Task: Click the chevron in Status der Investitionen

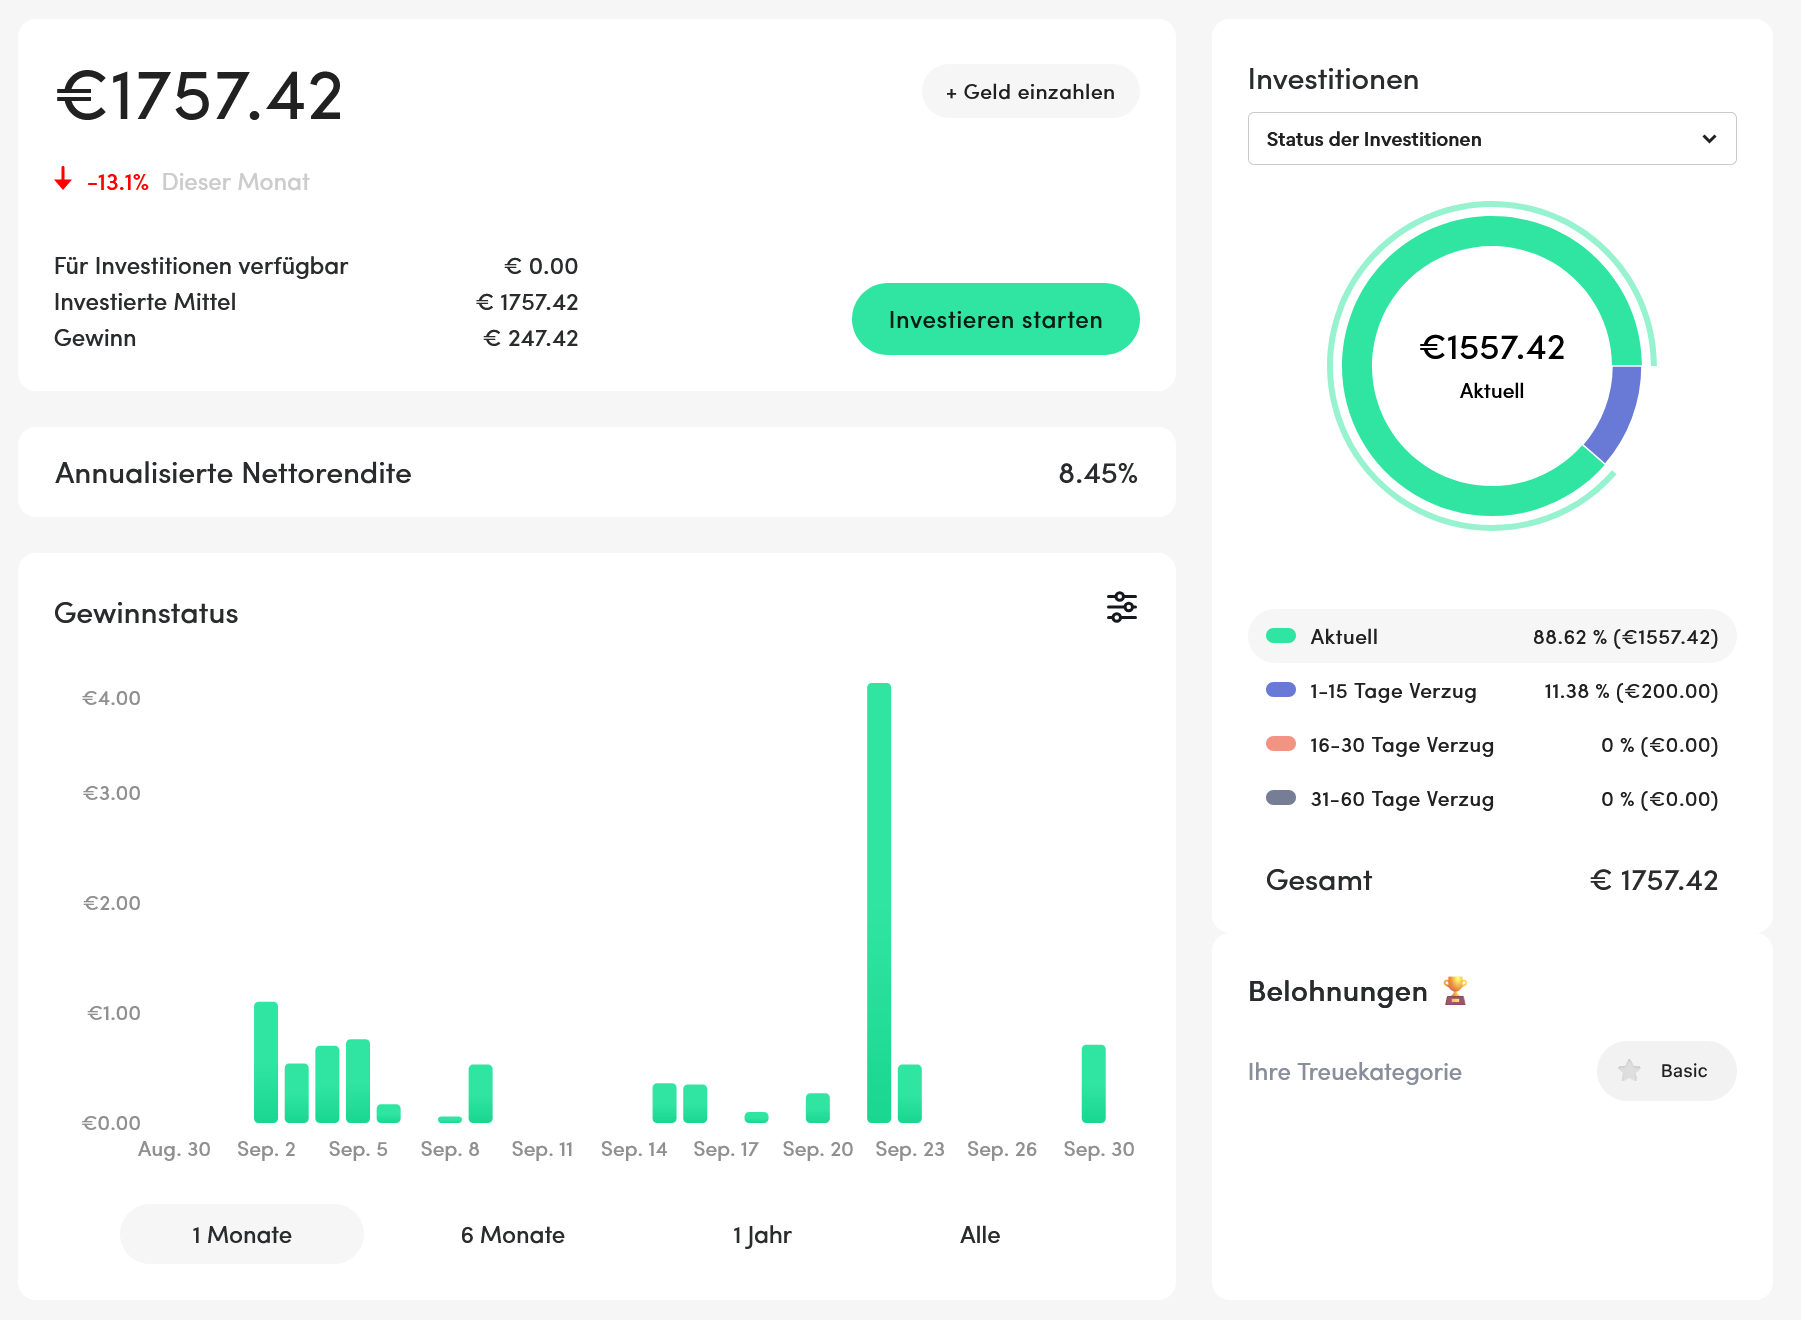Action: [x=1709, y=139]
